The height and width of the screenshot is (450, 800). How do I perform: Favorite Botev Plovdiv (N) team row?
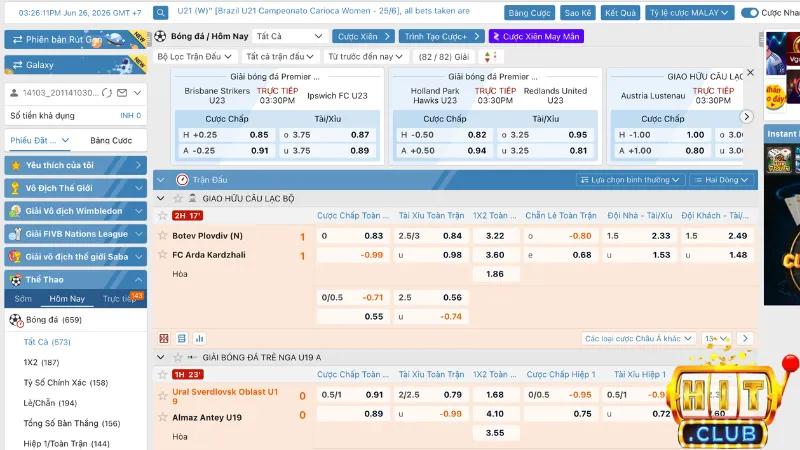[x=162, y=235]
